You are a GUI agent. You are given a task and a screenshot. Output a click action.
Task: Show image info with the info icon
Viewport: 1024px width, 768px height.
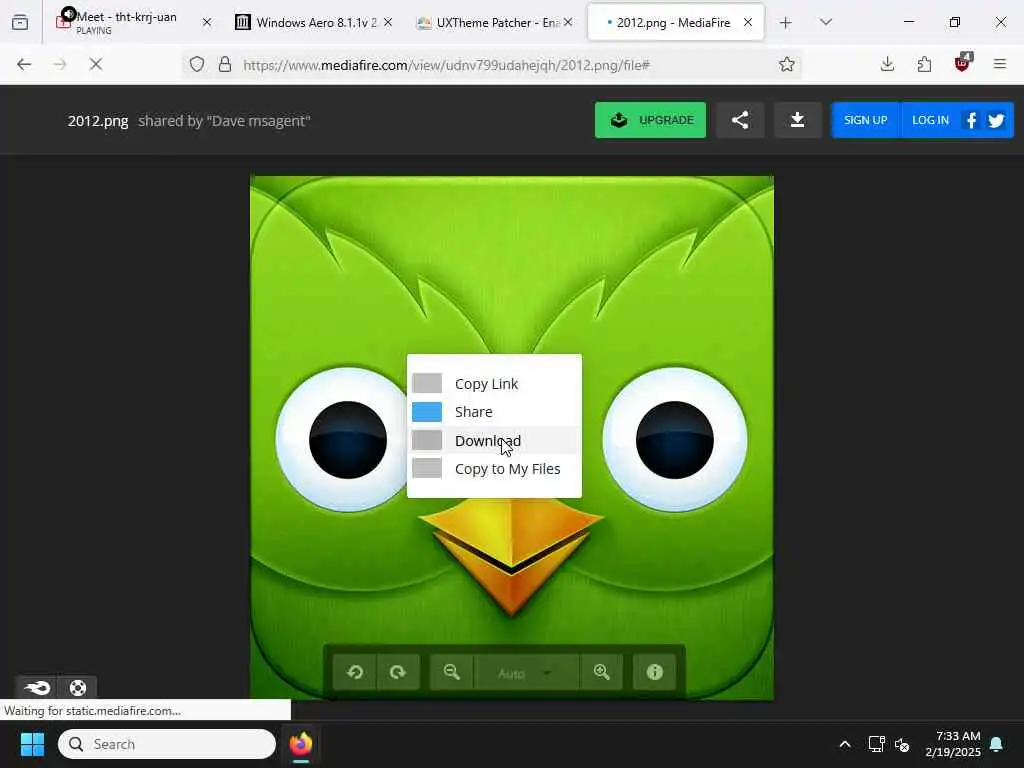click(x=654, y=672)
